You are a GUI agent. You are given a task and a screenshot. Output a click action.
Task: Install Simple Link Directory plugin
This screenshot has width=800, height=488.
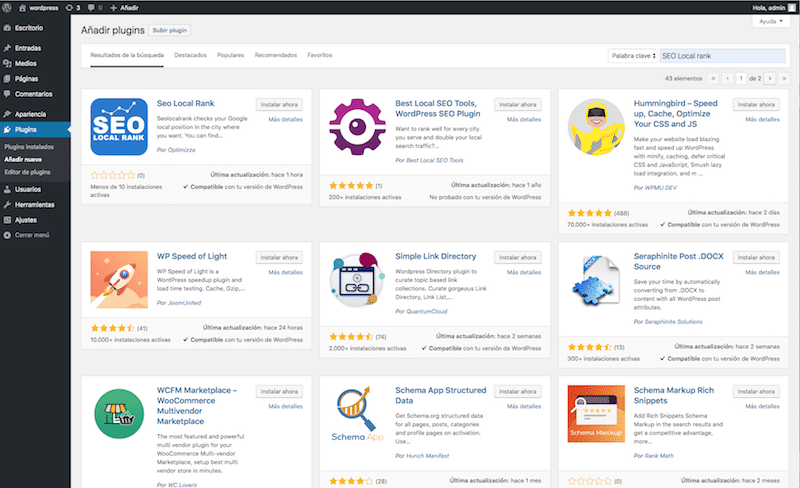[518, 257]
